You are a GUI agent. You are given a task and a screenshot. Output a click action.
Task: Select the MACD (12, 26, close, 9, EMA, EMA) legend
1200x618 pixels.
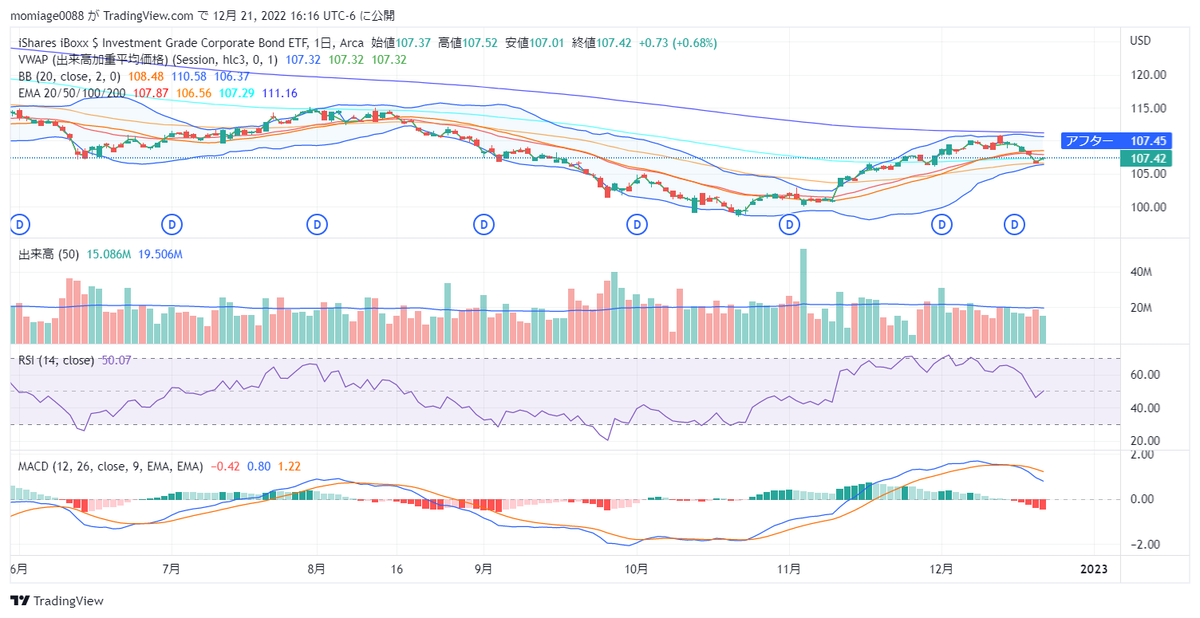point(111,466)
